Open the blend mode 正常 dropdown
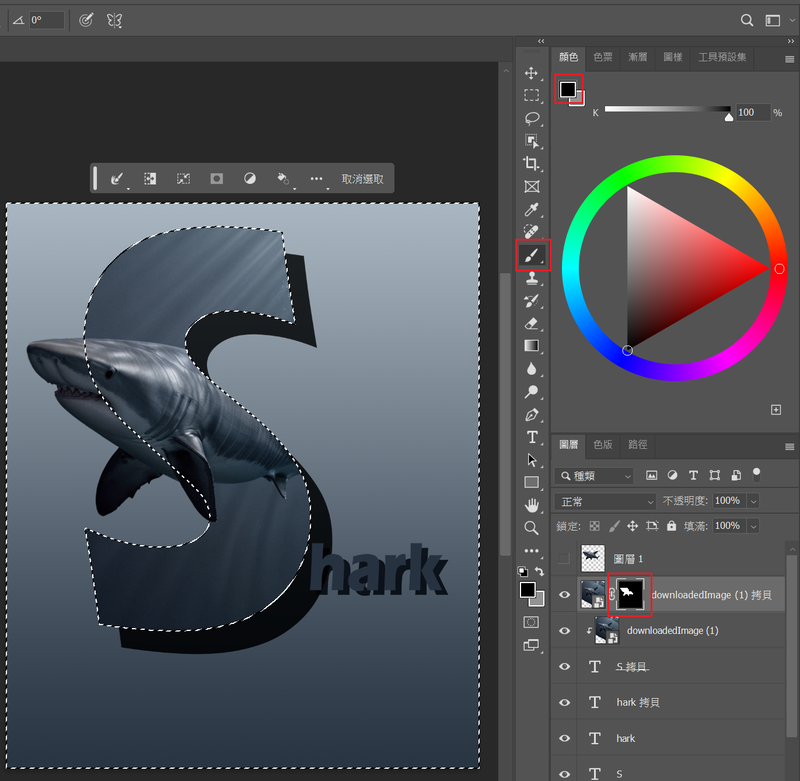 [607, 500]
